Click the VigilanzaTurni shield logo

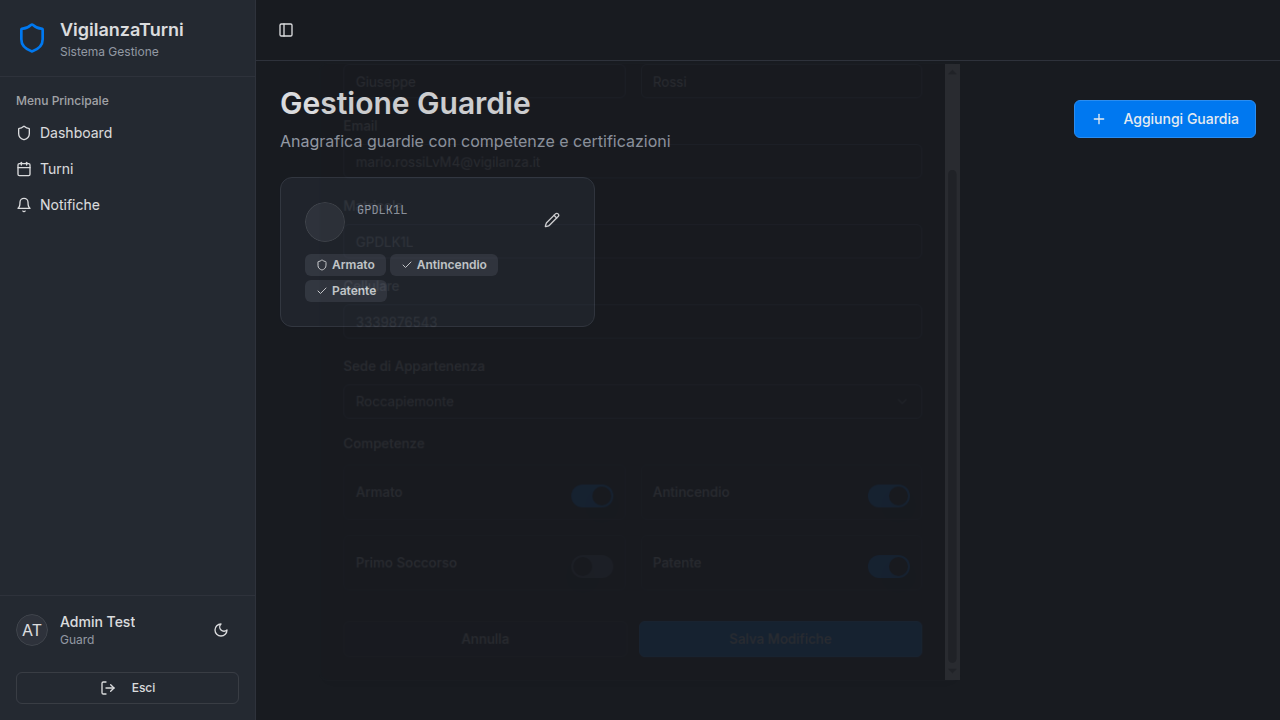[x=32, y=38]
